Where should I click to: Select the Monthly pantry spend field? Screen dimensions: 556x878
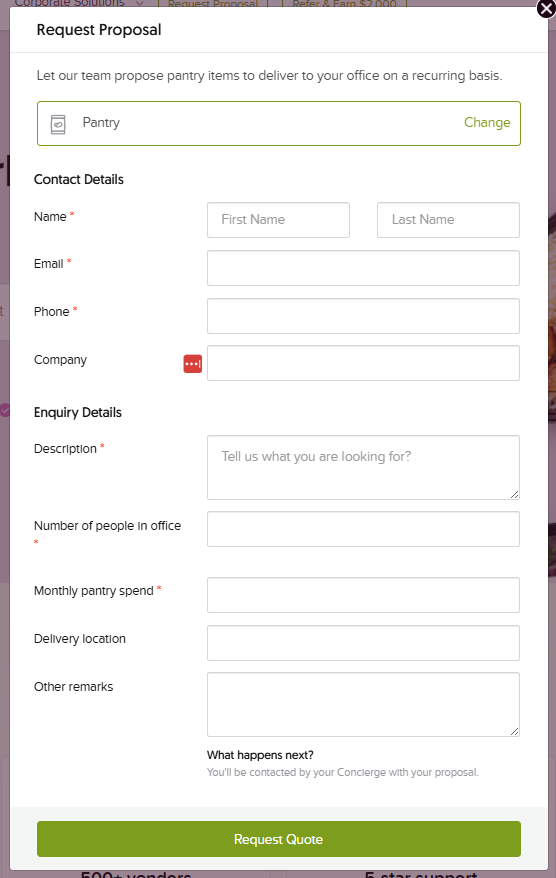tap(363, 595)
